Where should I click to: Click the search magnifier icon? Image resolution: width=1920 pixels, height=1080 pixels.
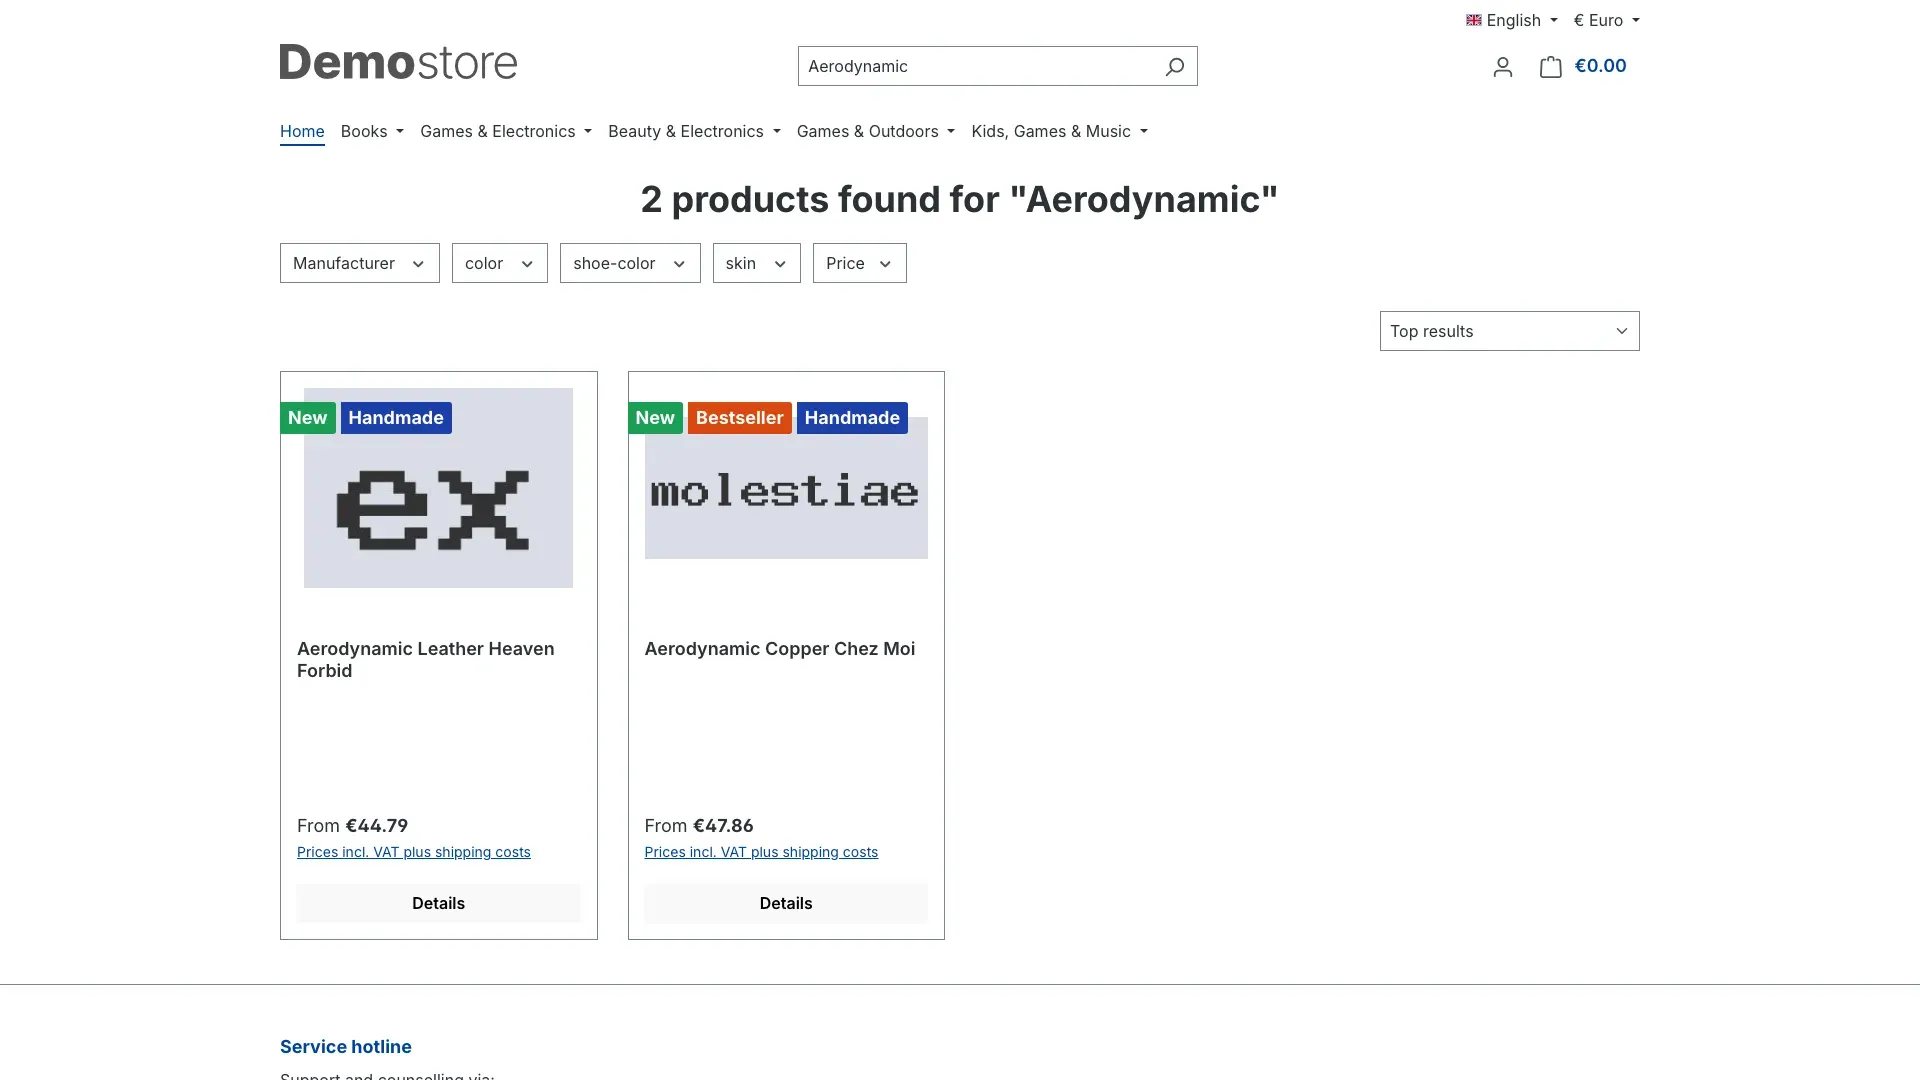[1174, 66]
